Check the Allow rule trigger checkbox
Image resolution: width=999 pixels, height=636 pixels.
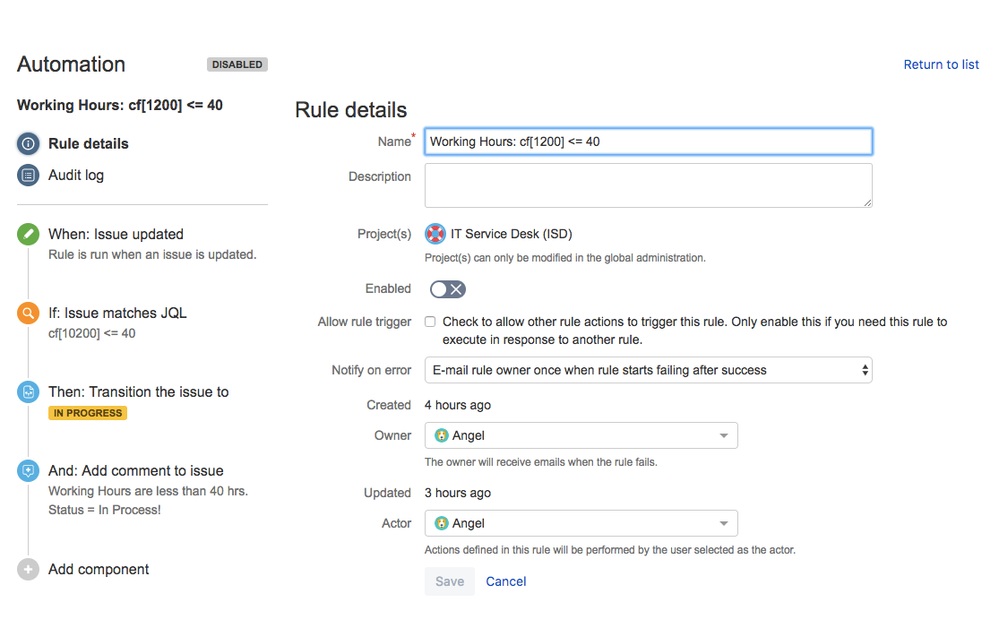pyautogui.click(x=430, y=322)
